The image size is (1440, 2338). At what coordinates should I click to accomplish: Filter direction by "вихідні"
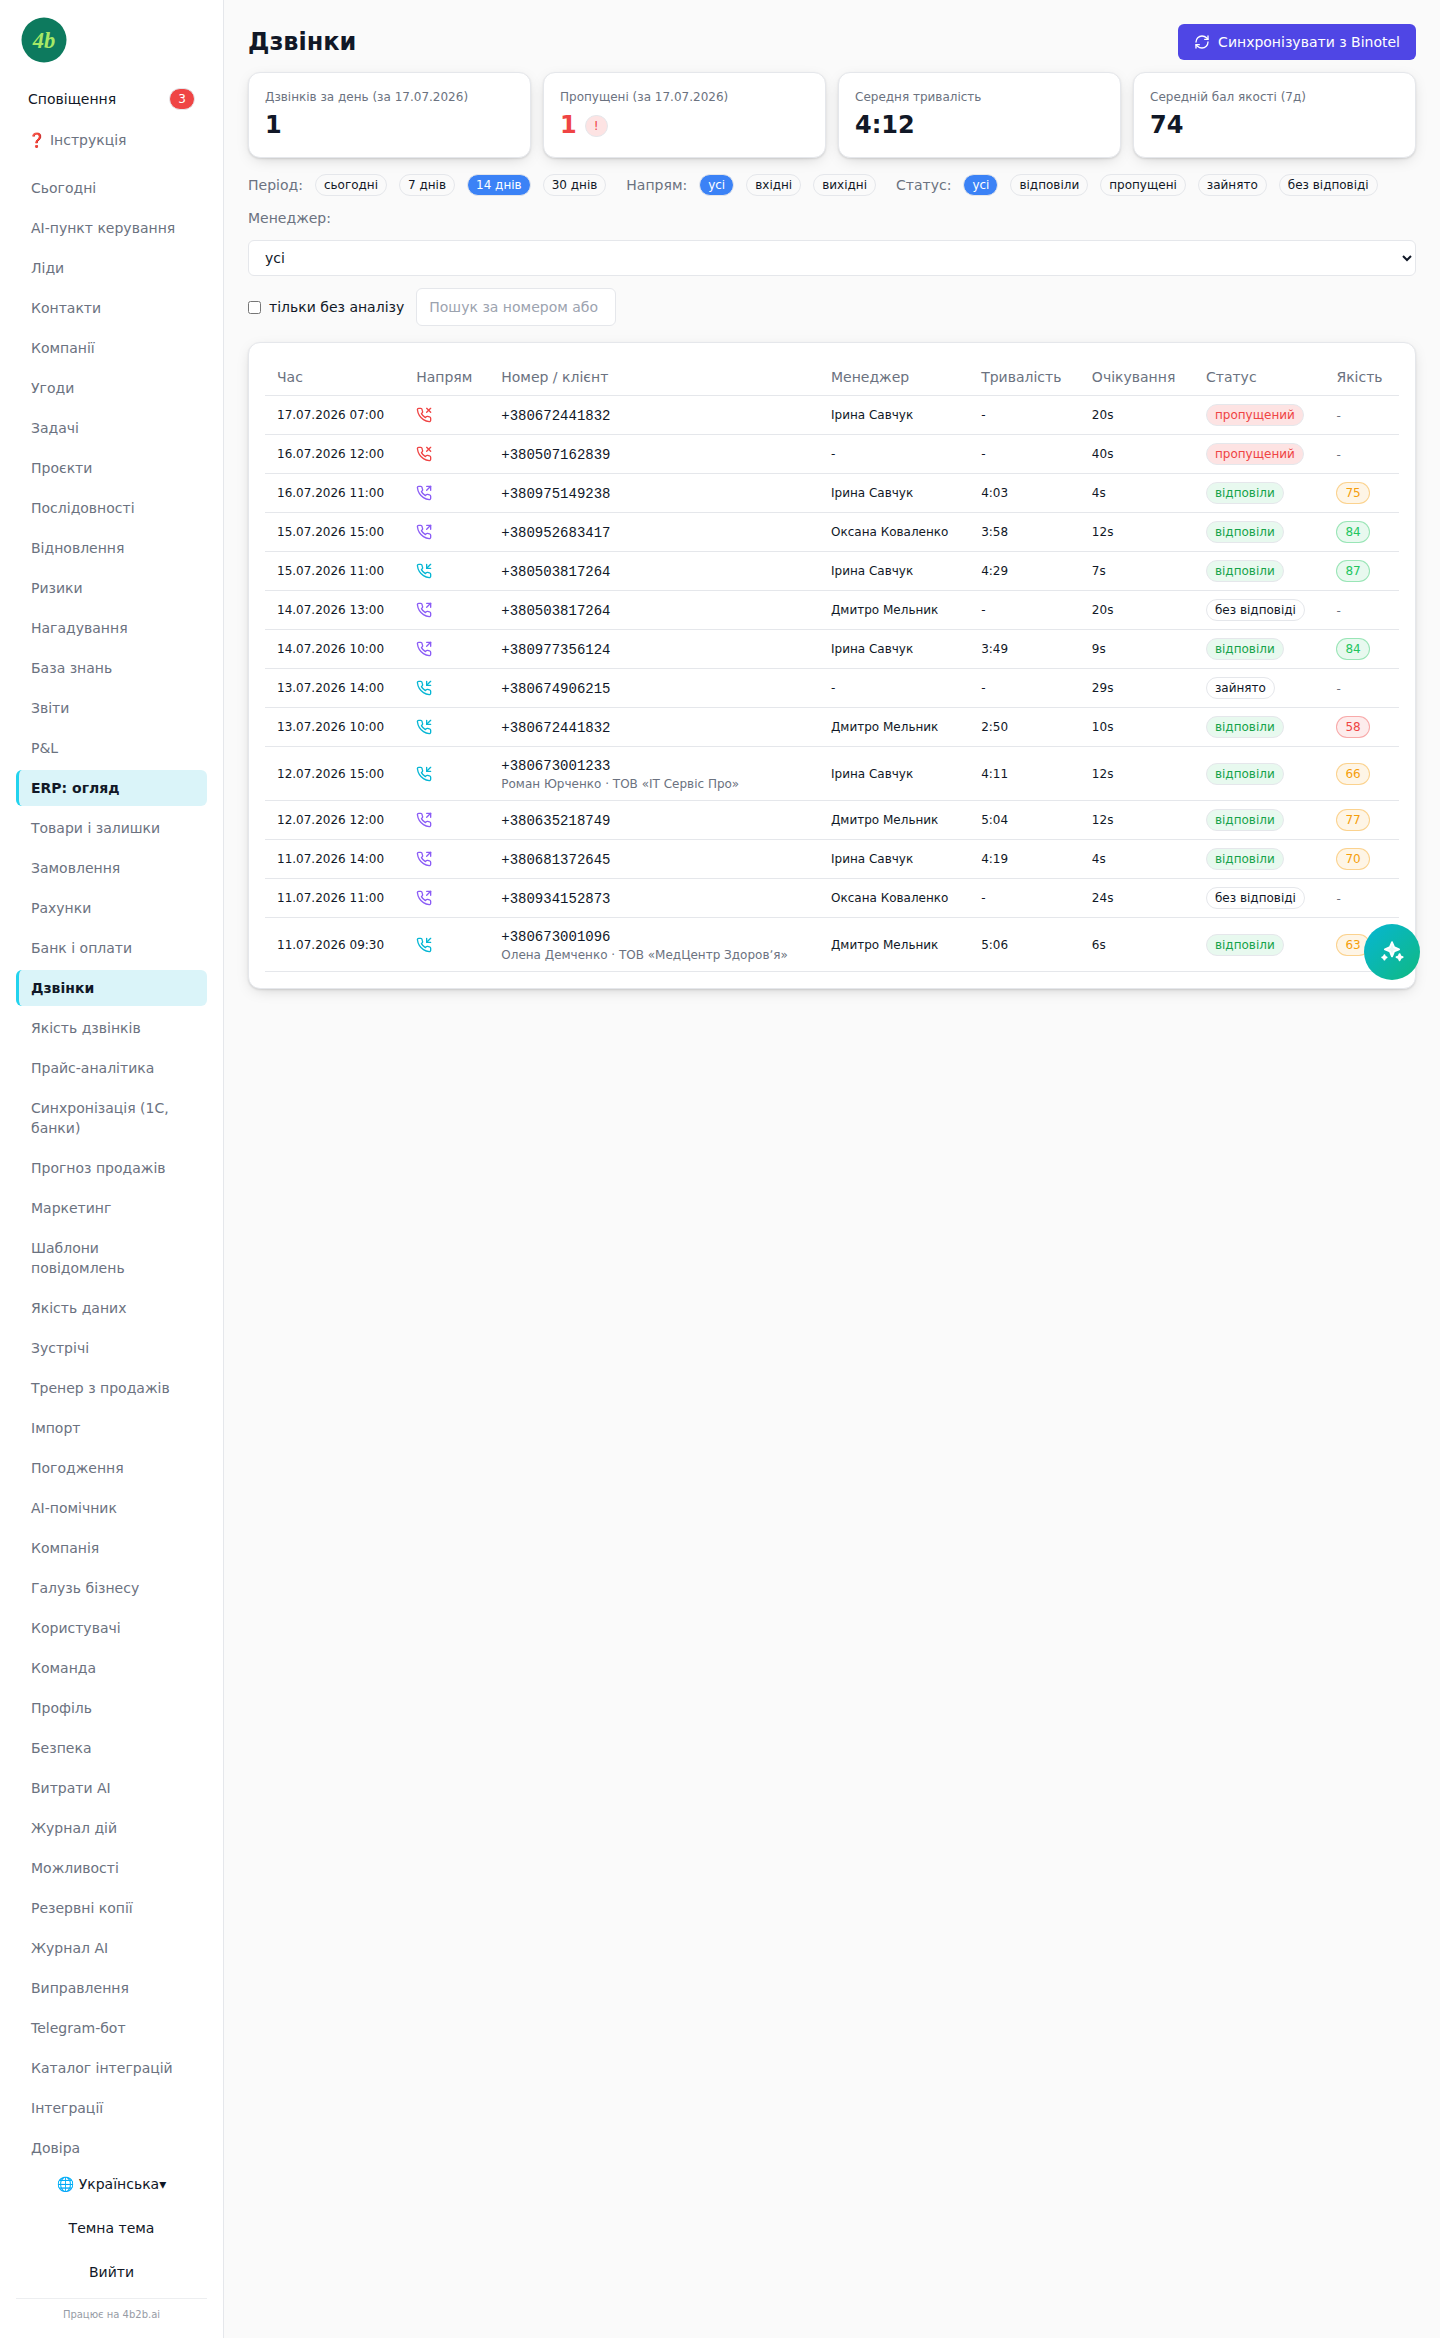[x=844, y=185]
